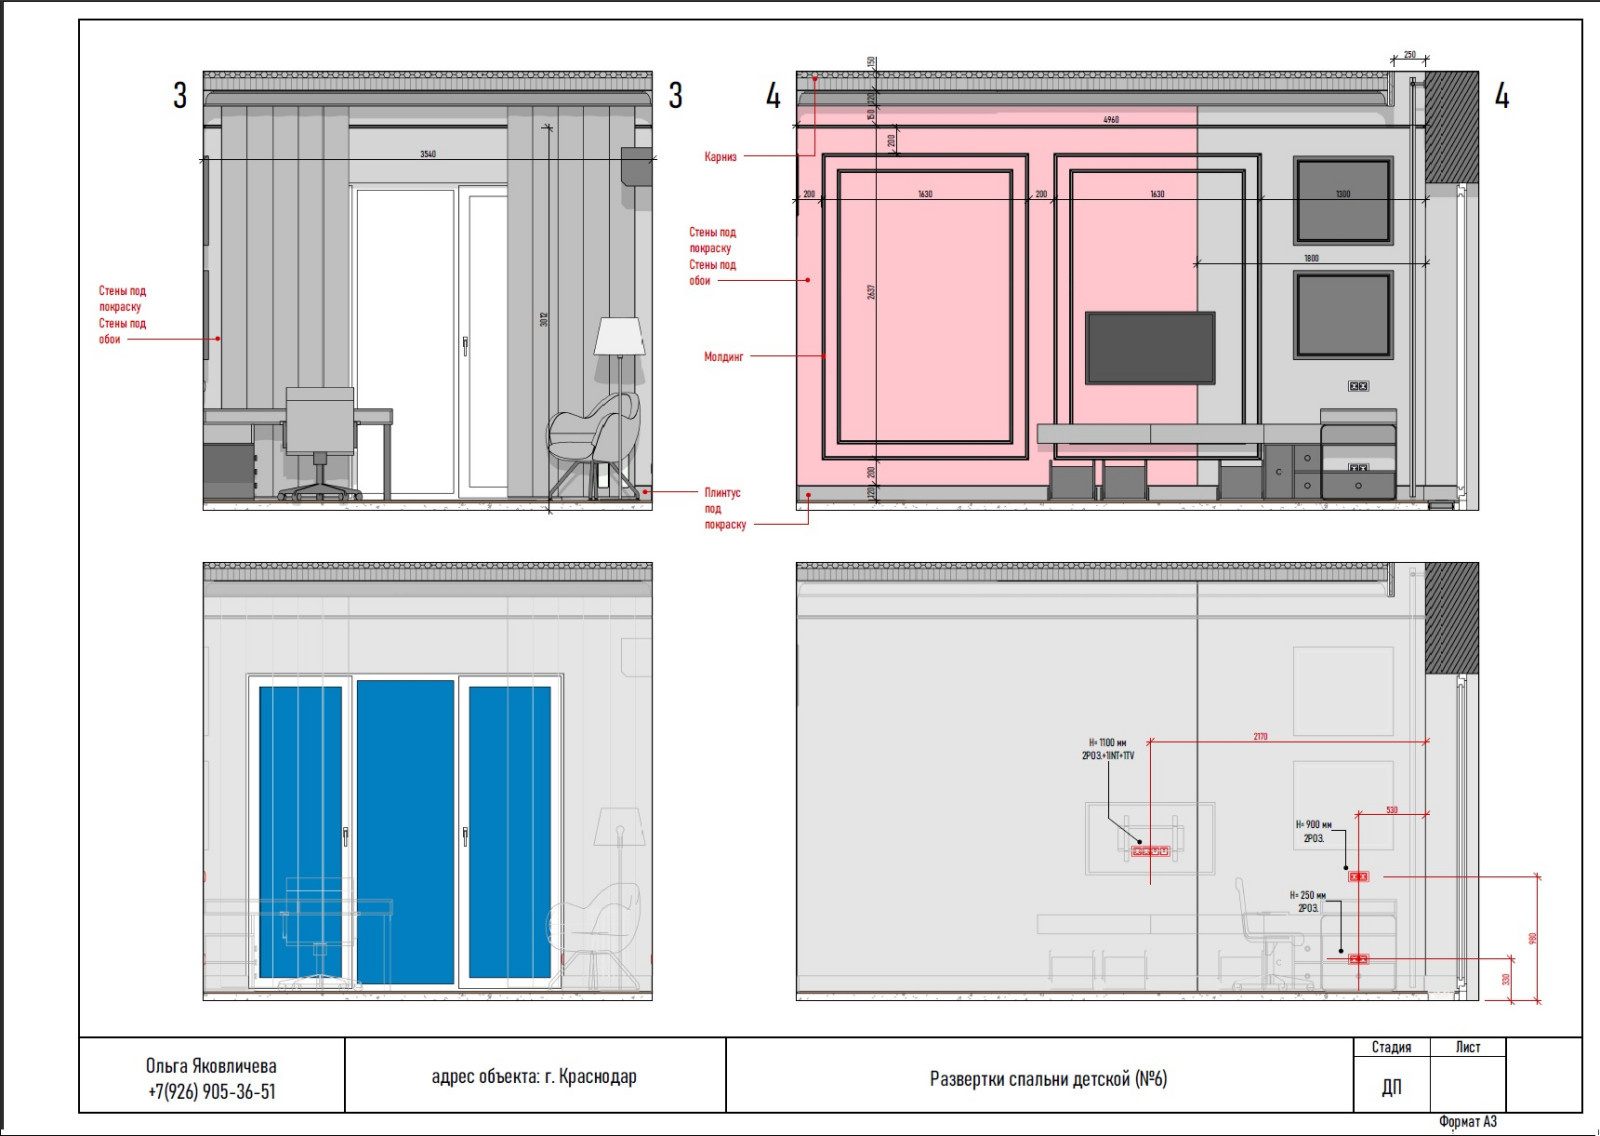This screenshot has width=1600, height=1136.
Task: Click the 3540 dimension in elevation 3
Action: (428, 154)
